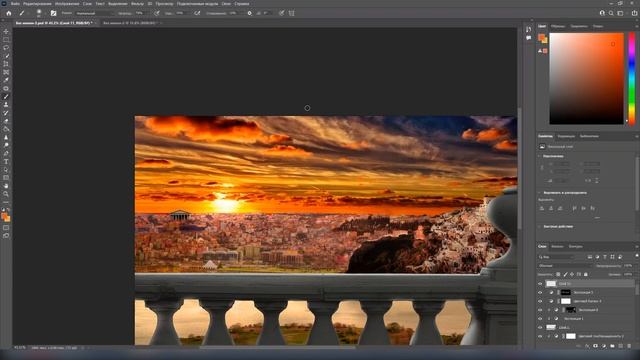Switch to the Библиотеки tab
Viewport: 640px width, 360px height.
[589, 136]
